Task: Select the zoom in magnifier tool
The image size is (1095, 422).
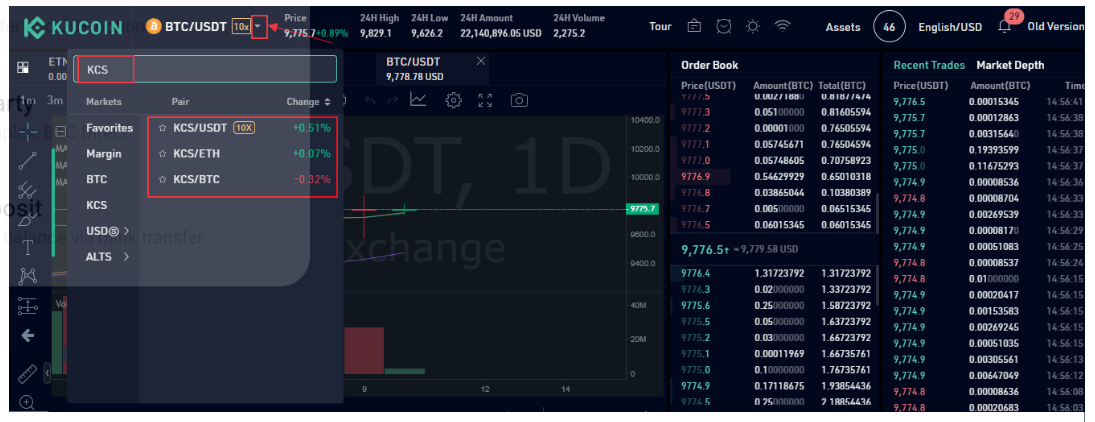Action: tap(28, 402)
